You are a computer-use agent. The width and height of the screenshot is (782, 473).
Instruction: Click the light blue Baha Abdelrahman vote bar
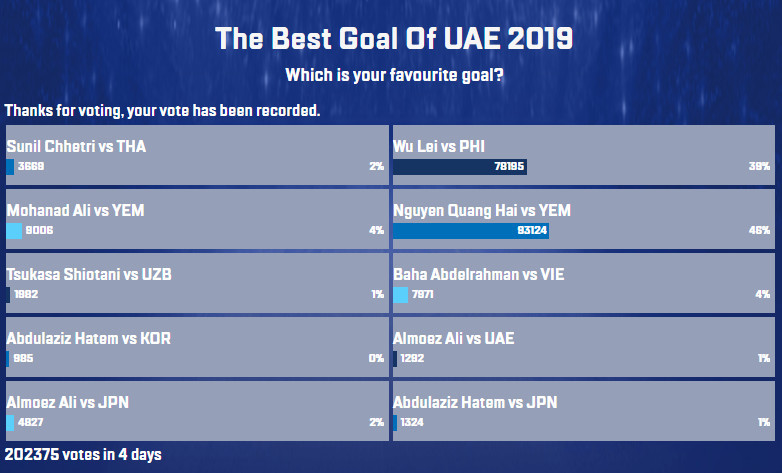click(x=401, y=295)
